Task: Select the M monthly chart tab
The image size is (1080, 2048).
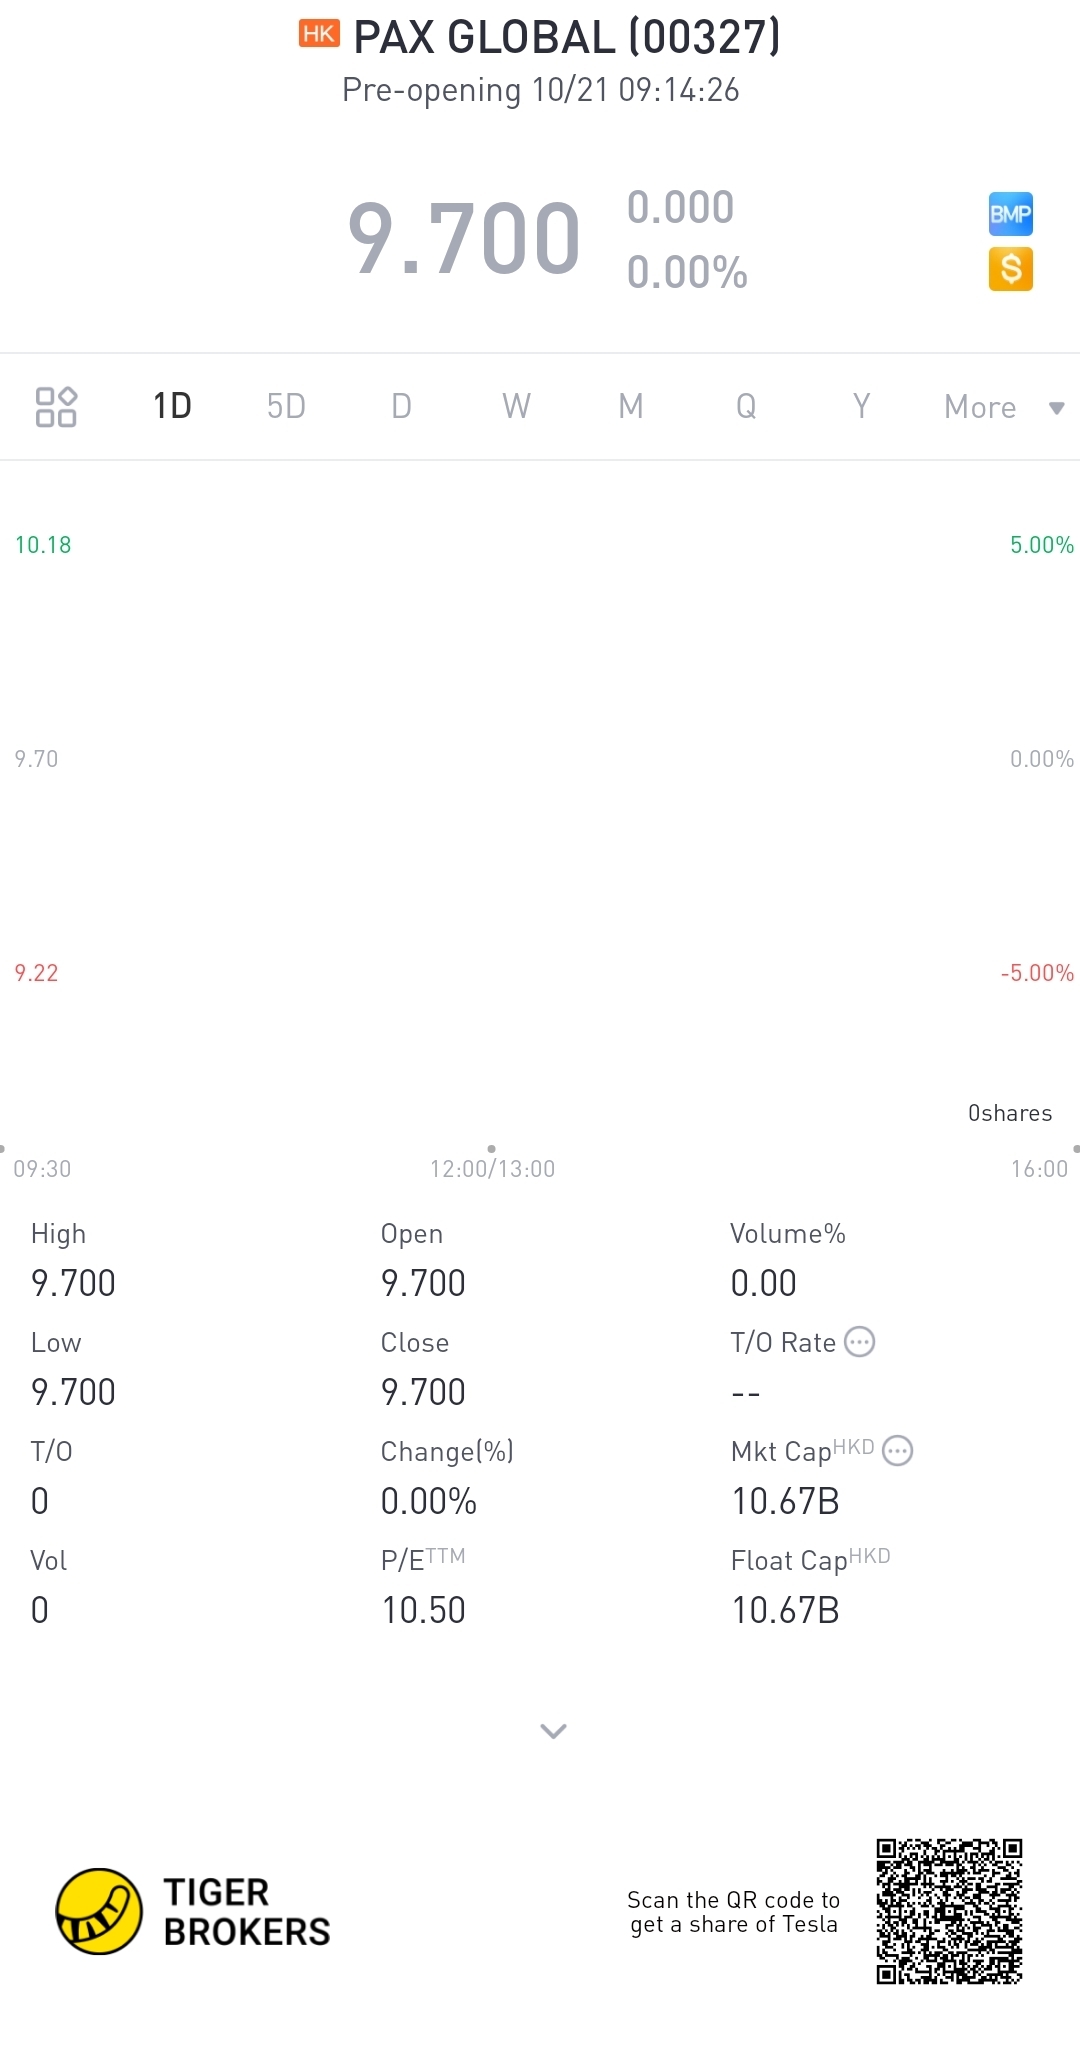Action: pyautogui.click(x=631, y=407)
